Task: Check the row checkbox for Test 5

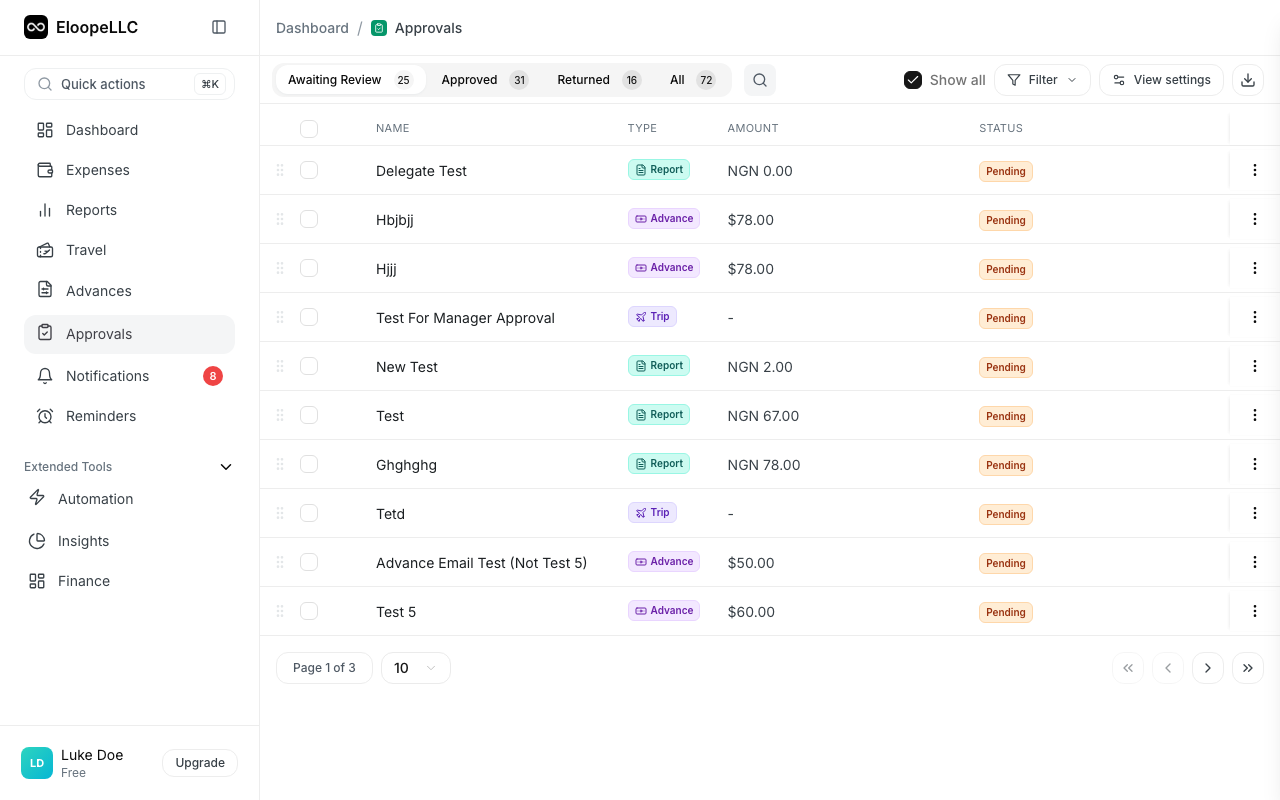Action: (x=309, y=610)
